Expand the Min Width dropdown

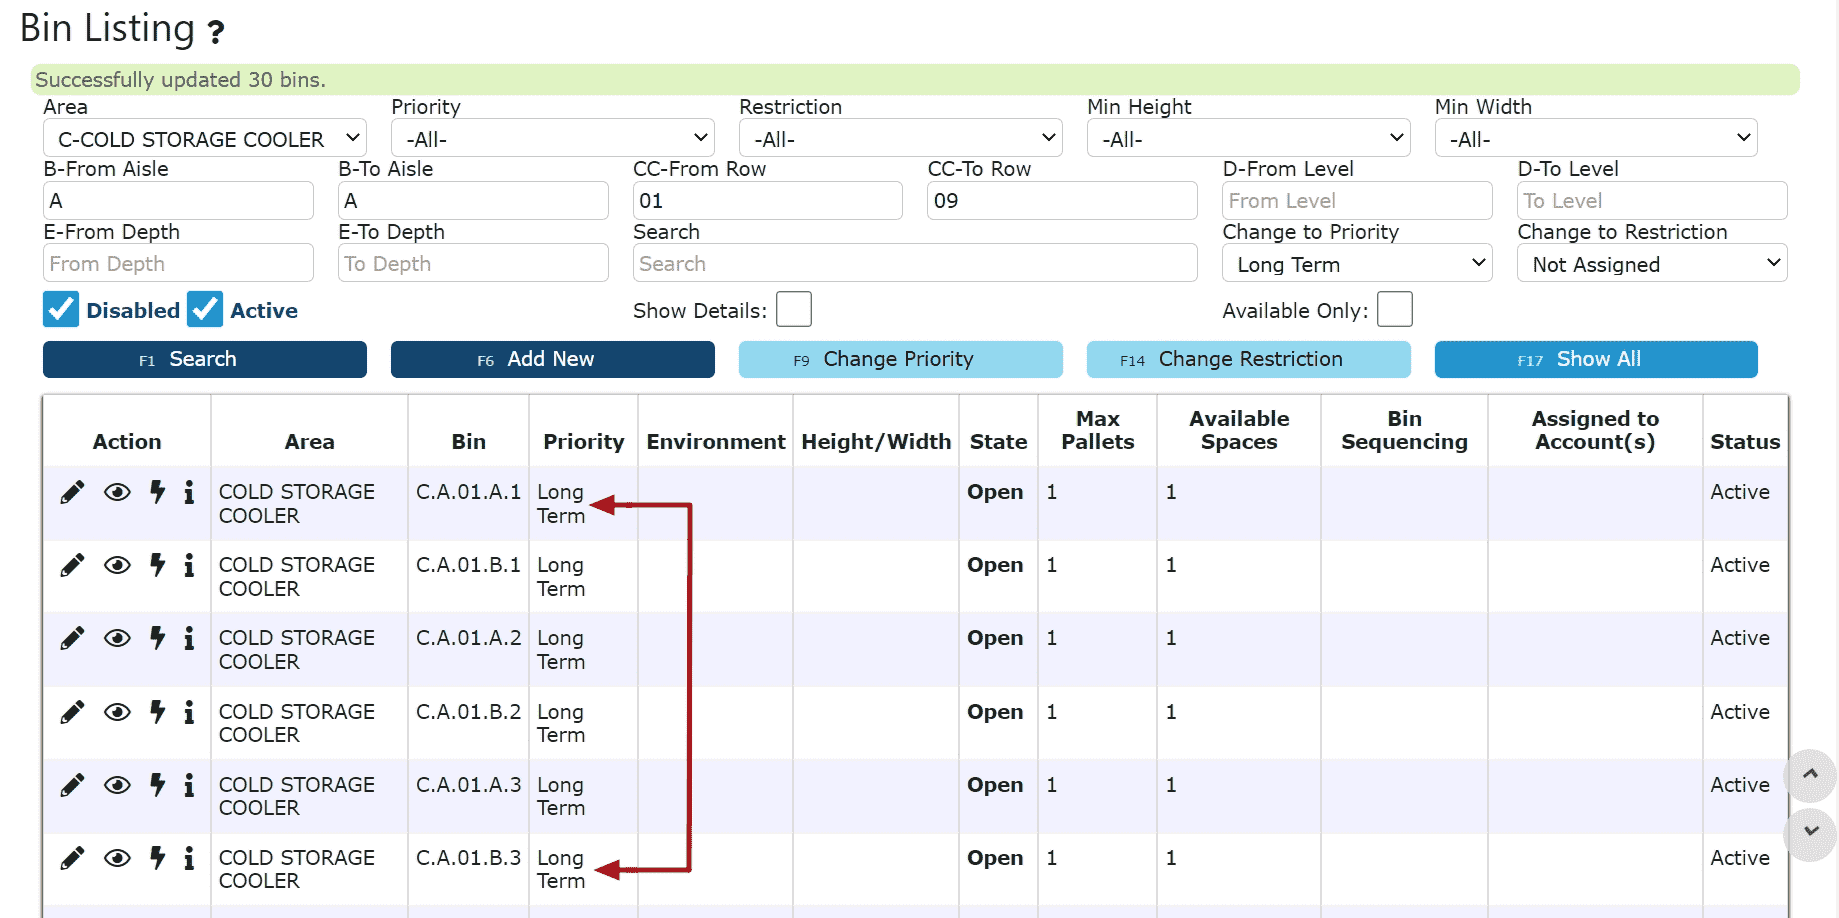(x=1596, y=138)
